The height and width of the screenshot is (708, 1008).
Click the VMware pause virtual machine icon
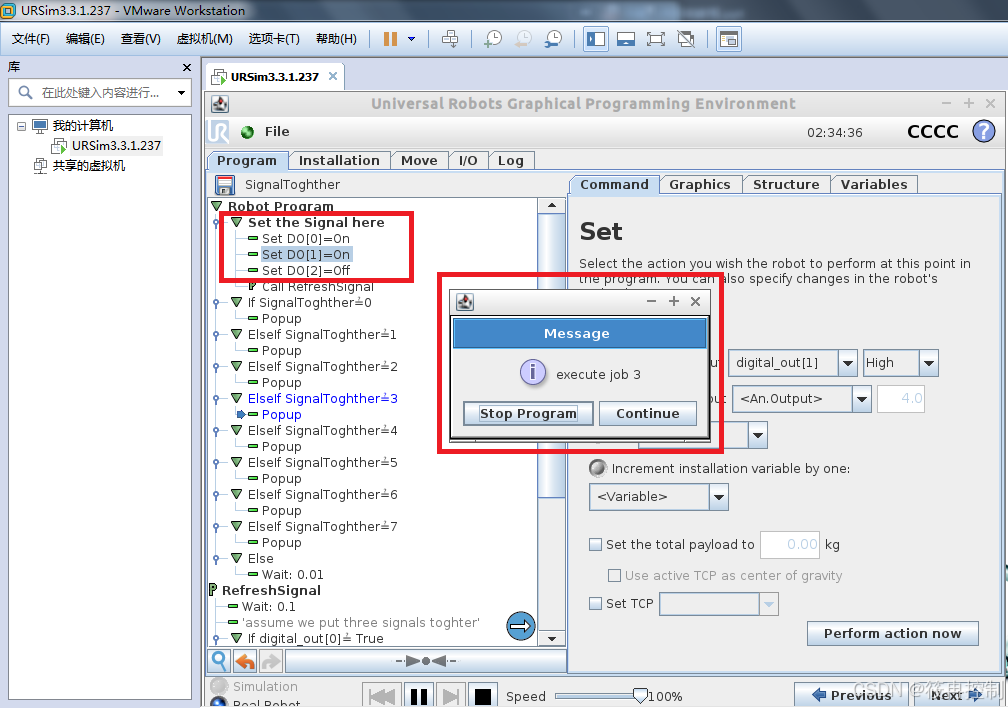[x=390, y=39]
